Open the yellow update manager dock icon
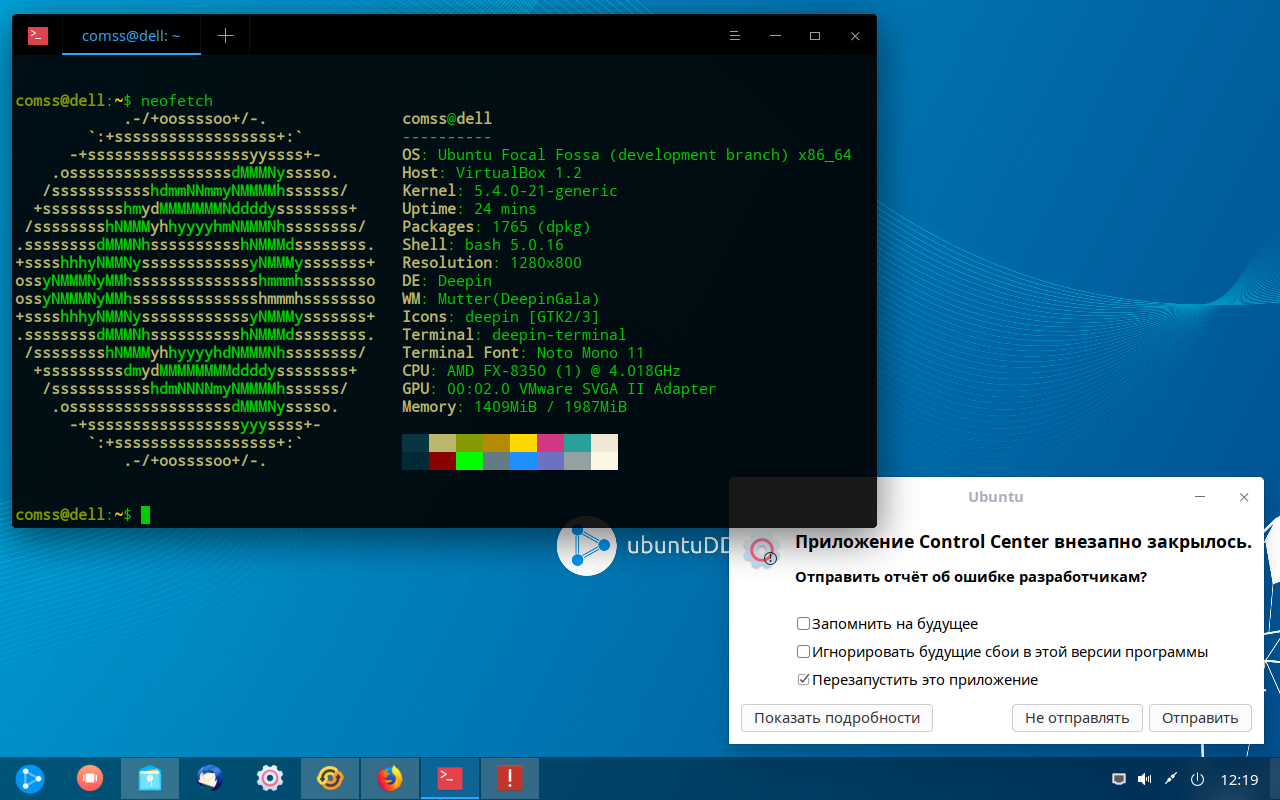Screen dimensions: 1280x800 tap(330, 778)
